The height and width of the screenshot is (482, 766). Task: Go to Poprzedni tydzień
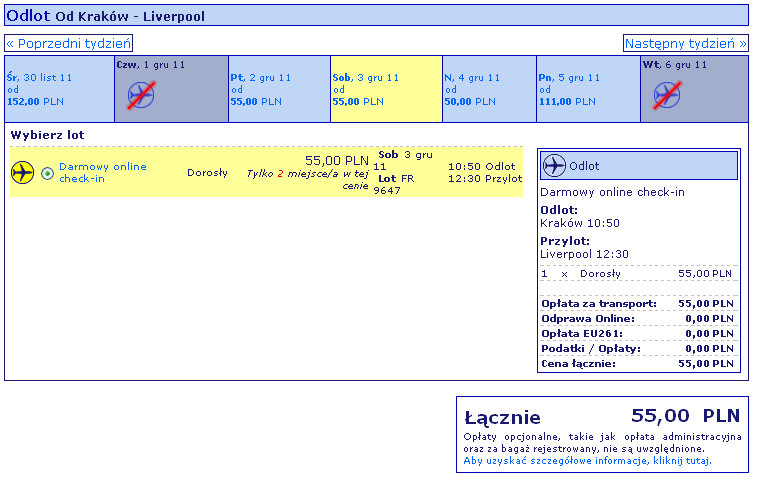point(69,43)
